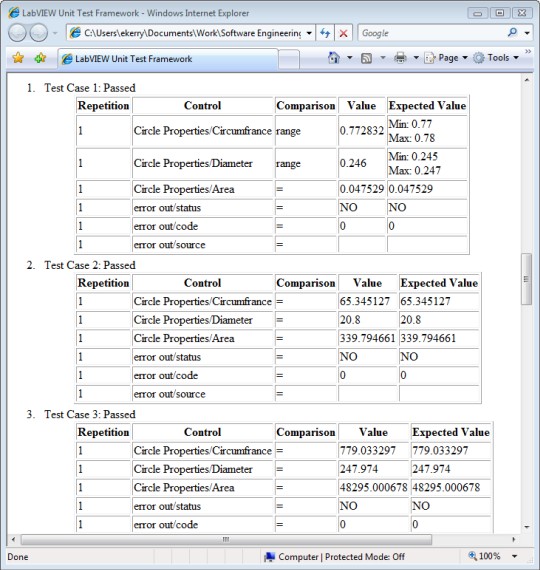
Task: Open the search provider options dropdown
Action: (x=527, y=33)
